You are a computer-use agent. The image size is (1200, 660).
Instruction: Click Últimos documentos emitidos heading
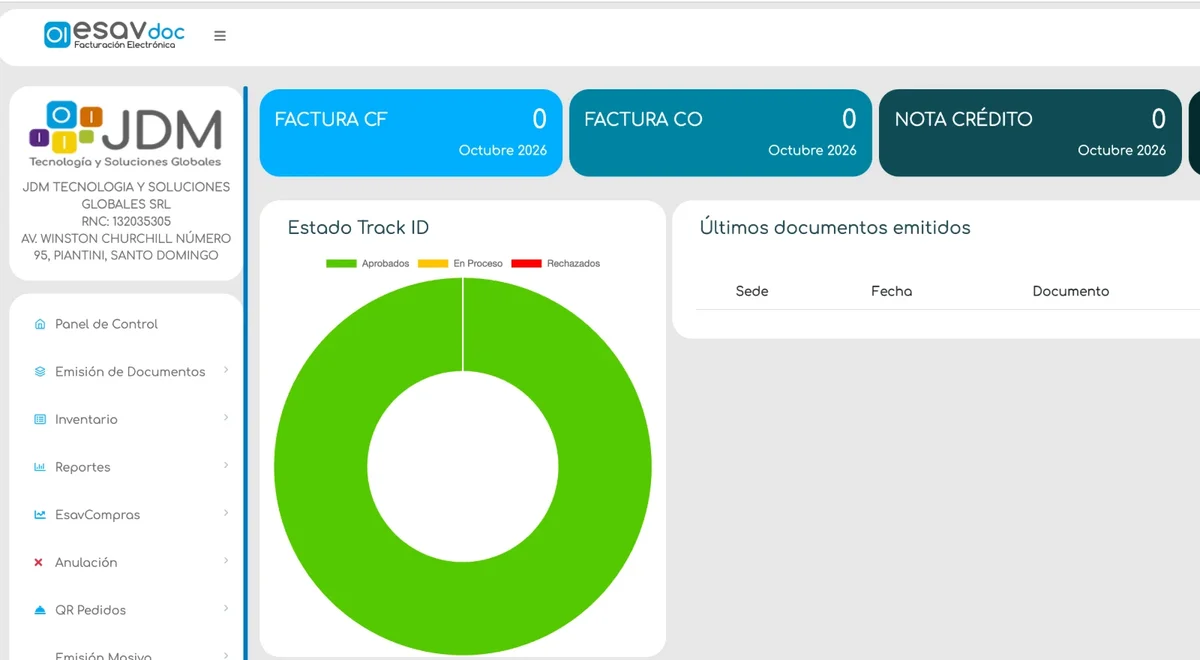[x=835, y=228]
